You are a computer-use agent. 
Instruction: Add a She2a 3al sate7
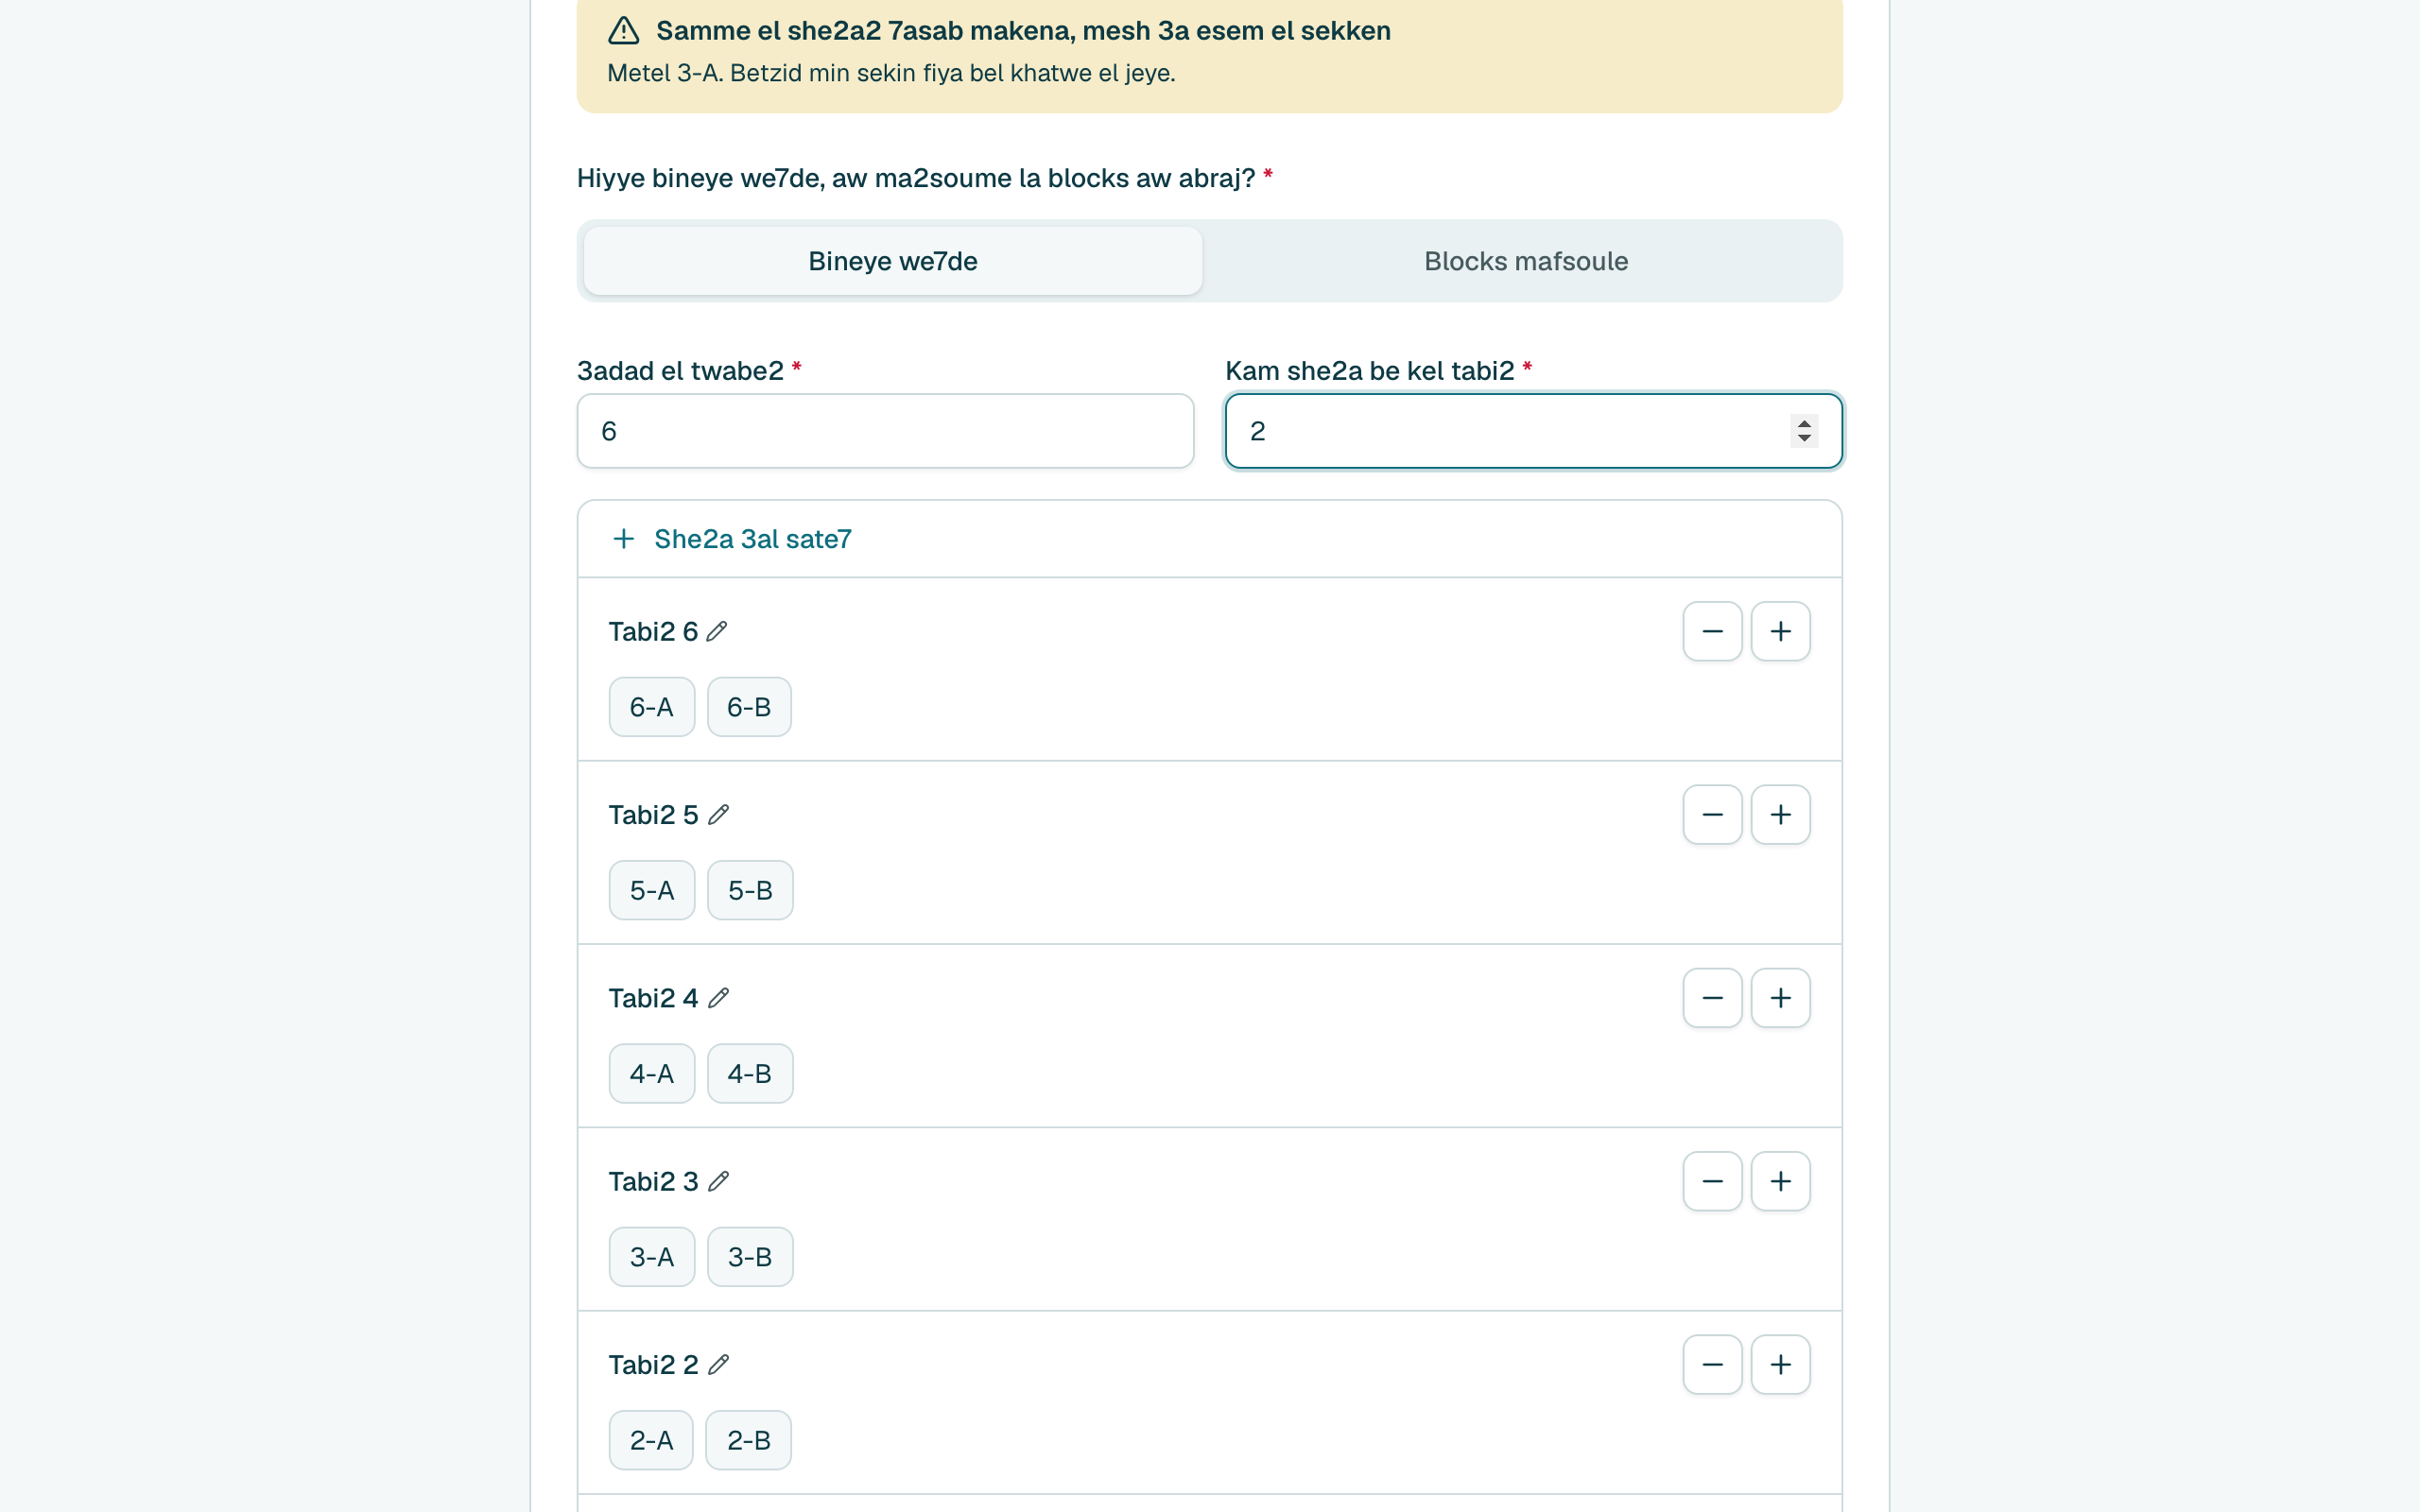[731, 539]
